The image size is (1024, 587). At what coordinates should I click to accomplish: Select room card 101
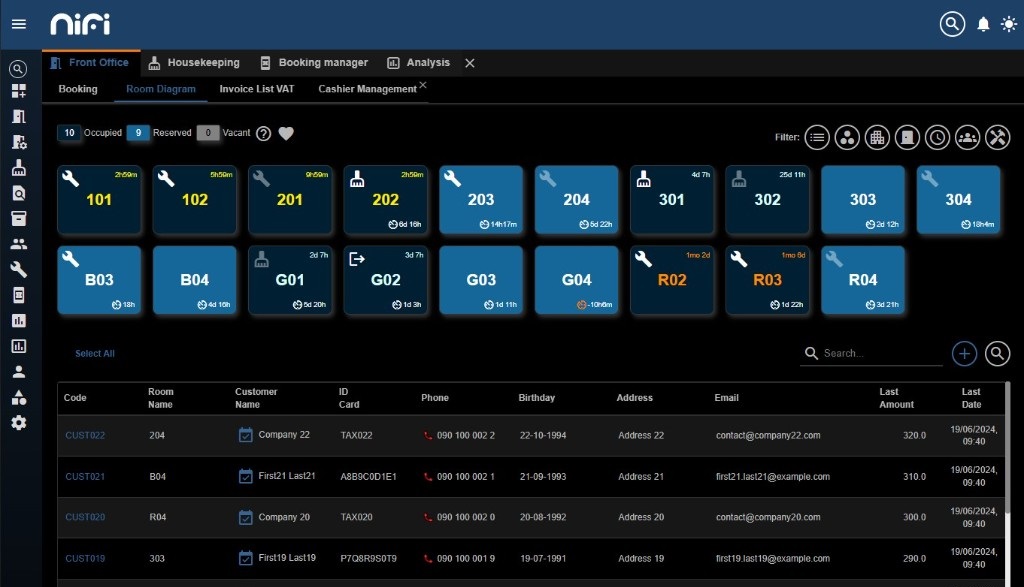click(99, 199)
